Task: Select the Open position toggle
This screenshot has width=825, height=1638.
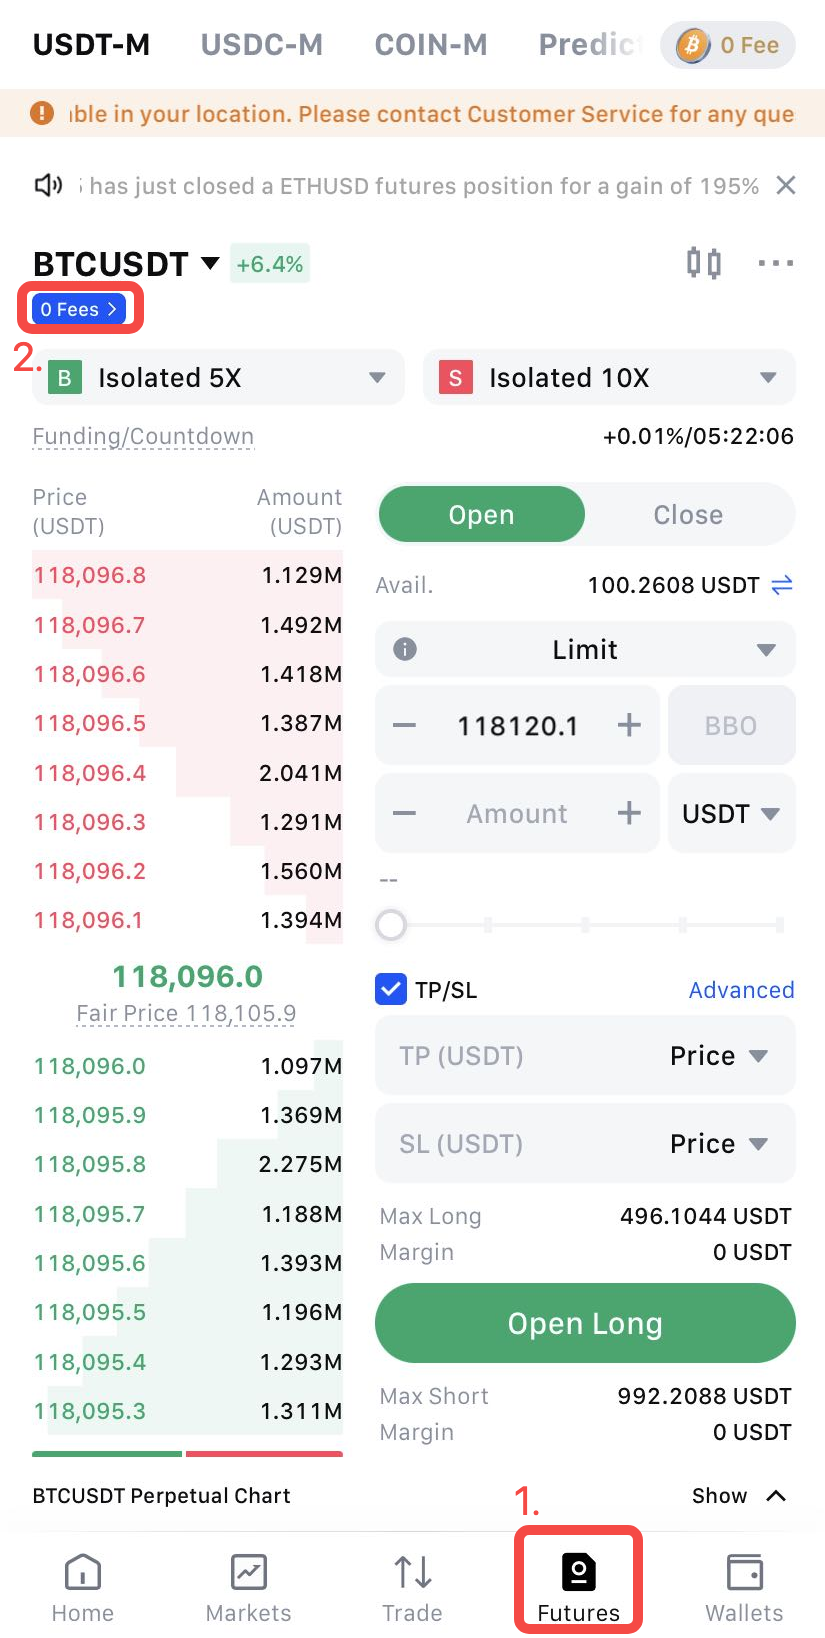Action: pyautogui.click(x=481, y=515)
